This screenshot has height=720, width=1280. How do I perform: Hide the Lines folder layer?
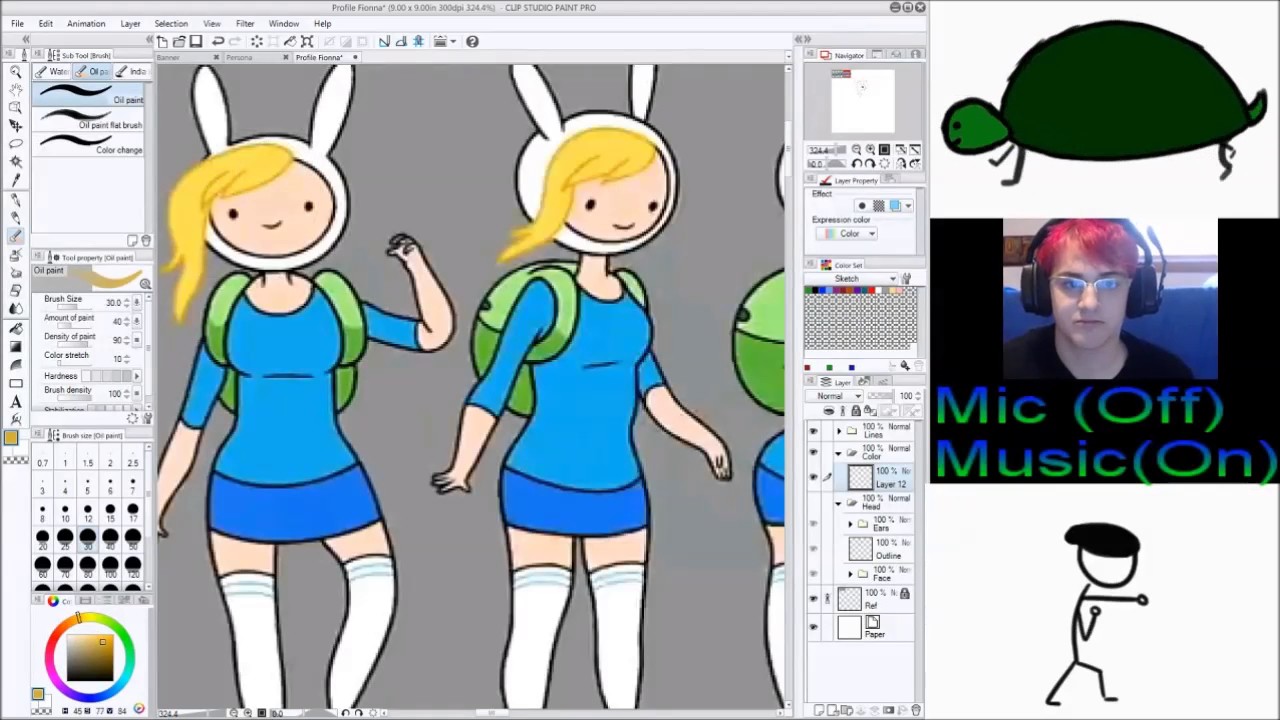pyautogui.click(x=813, y=431)
